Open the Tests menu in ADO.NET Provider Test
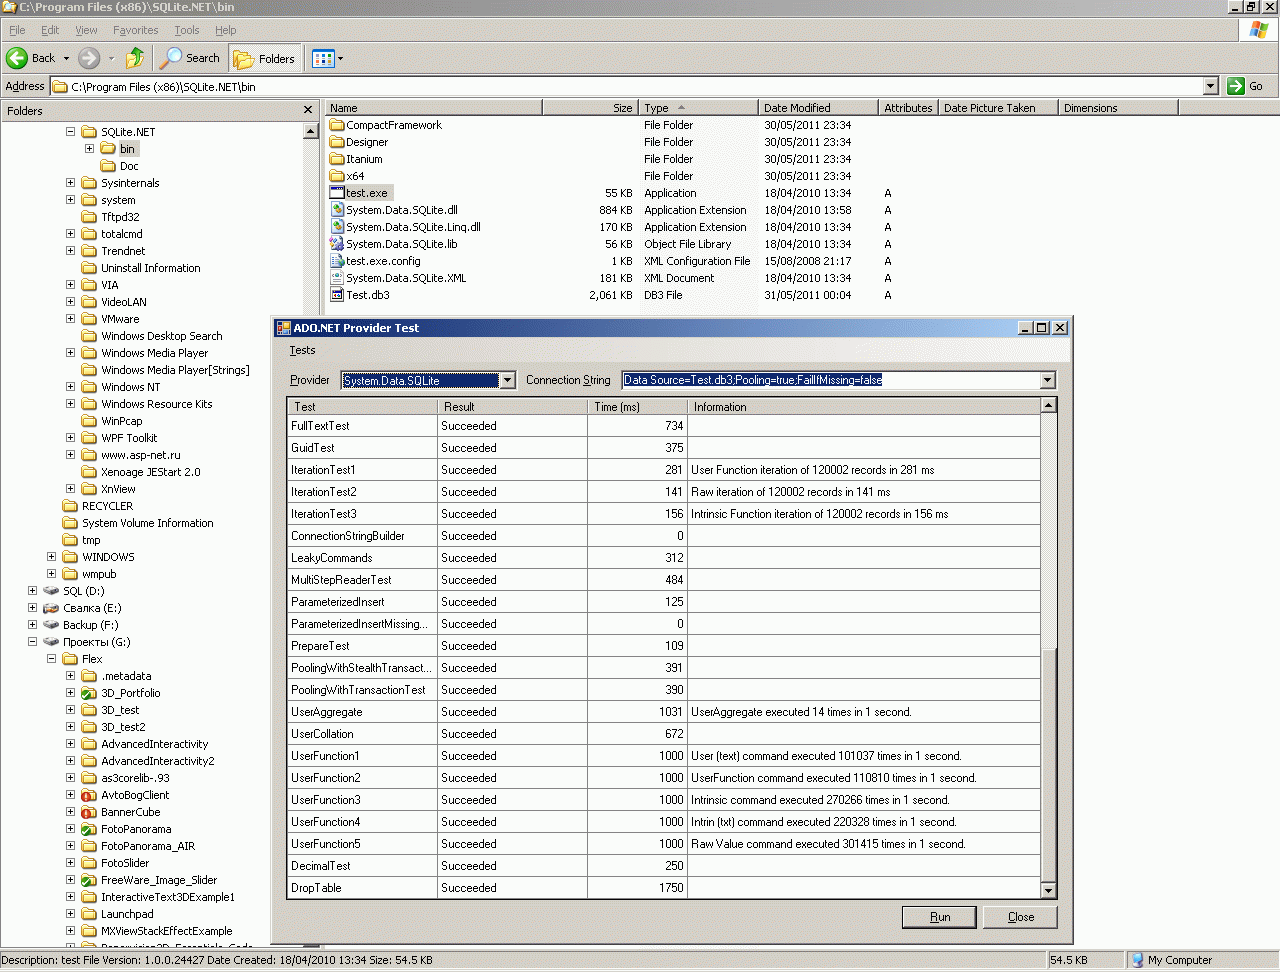1280x972 pixels. (x=302, y=350)
